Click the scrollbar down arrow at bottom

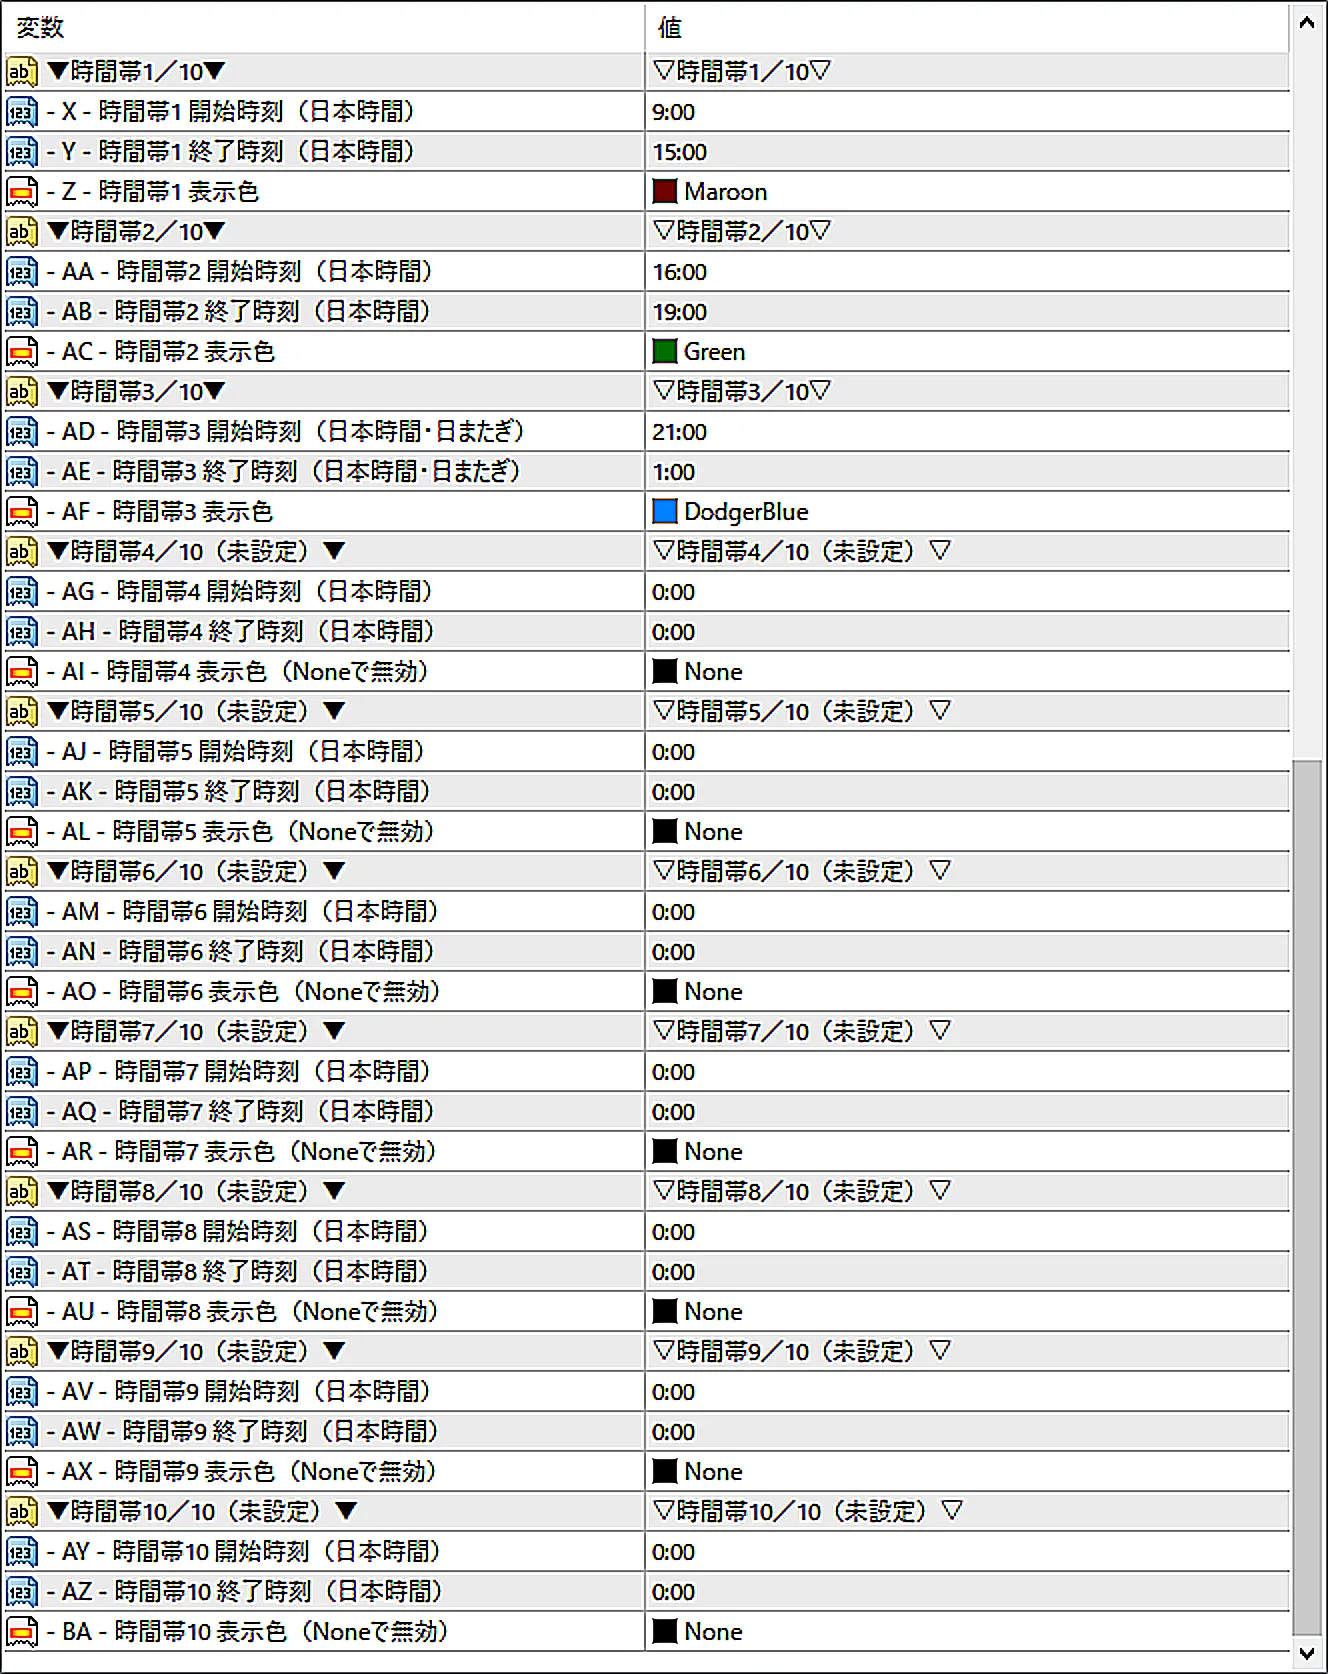coord(1307,1653)
